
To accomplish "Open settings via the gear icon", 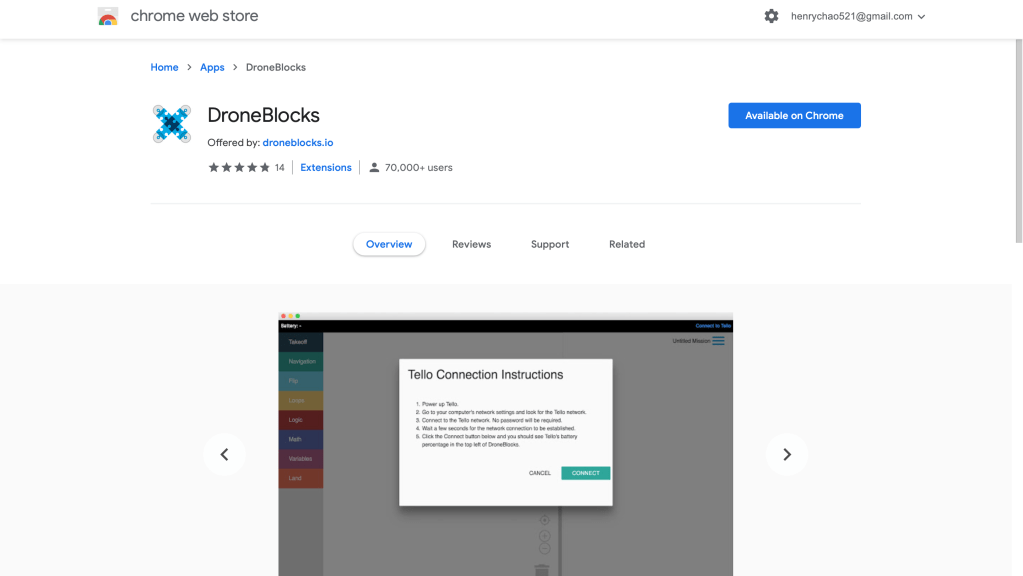I will (771, 16).
